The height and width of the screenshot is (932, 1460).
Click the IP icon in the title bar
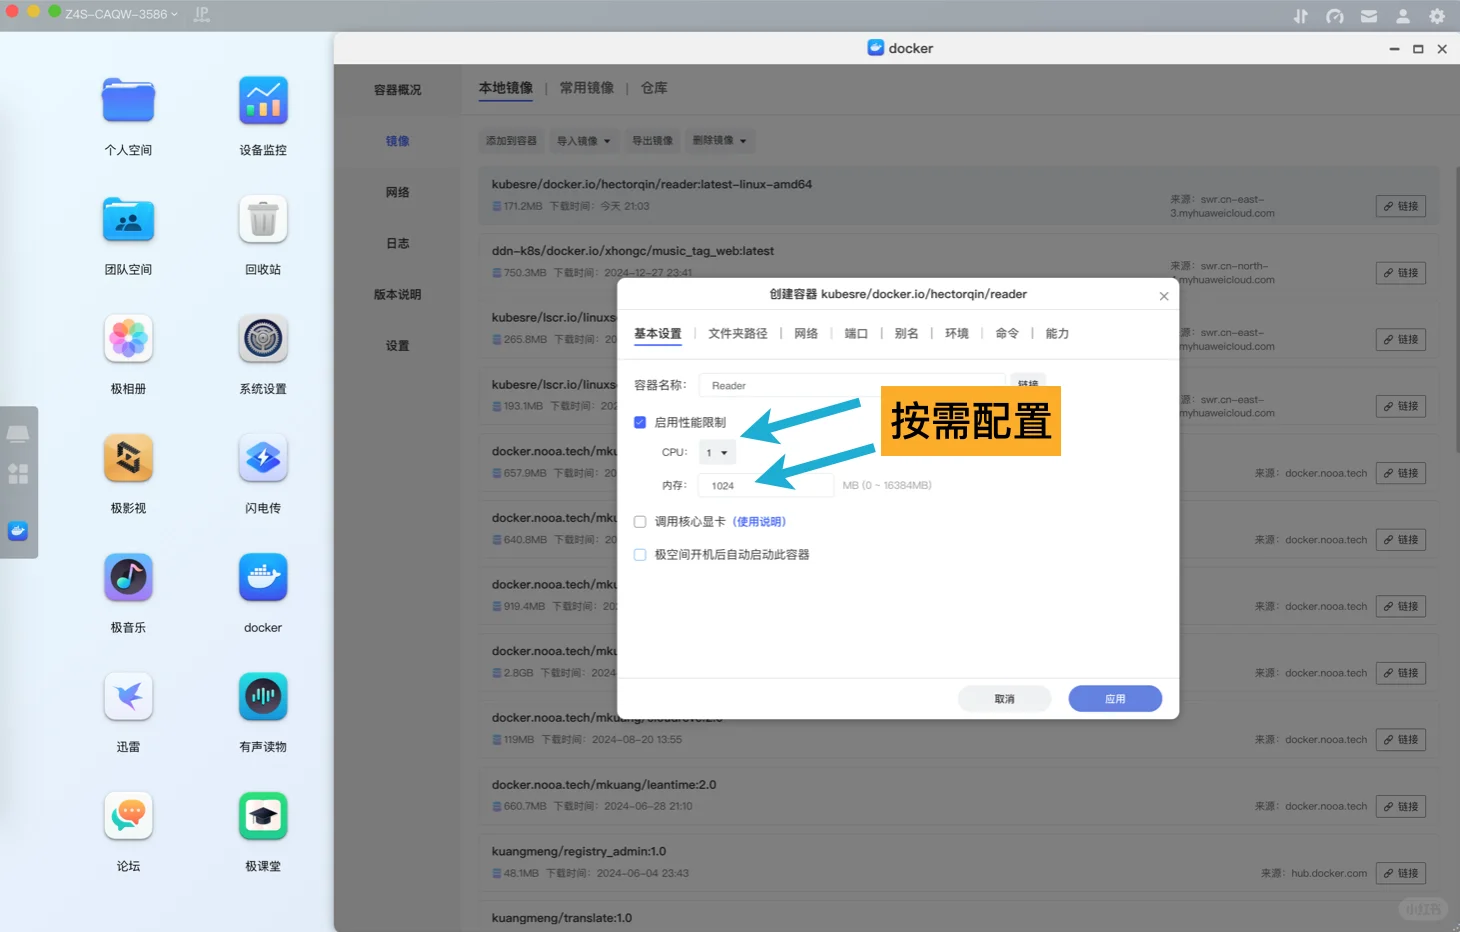(x=201, y=14)
